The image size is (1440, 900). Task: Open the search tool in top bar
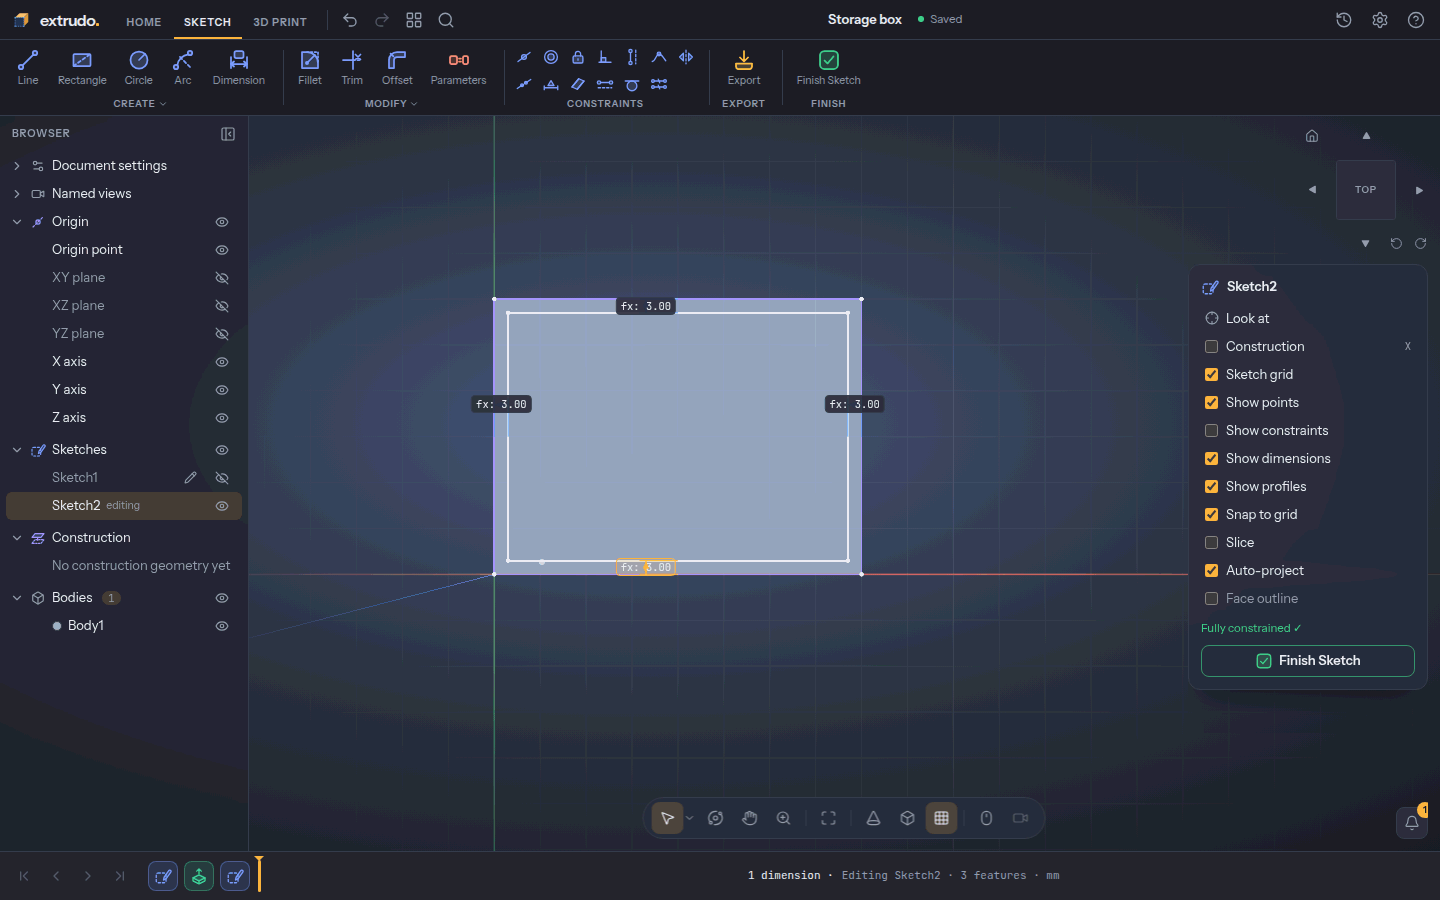pos(446,20)
